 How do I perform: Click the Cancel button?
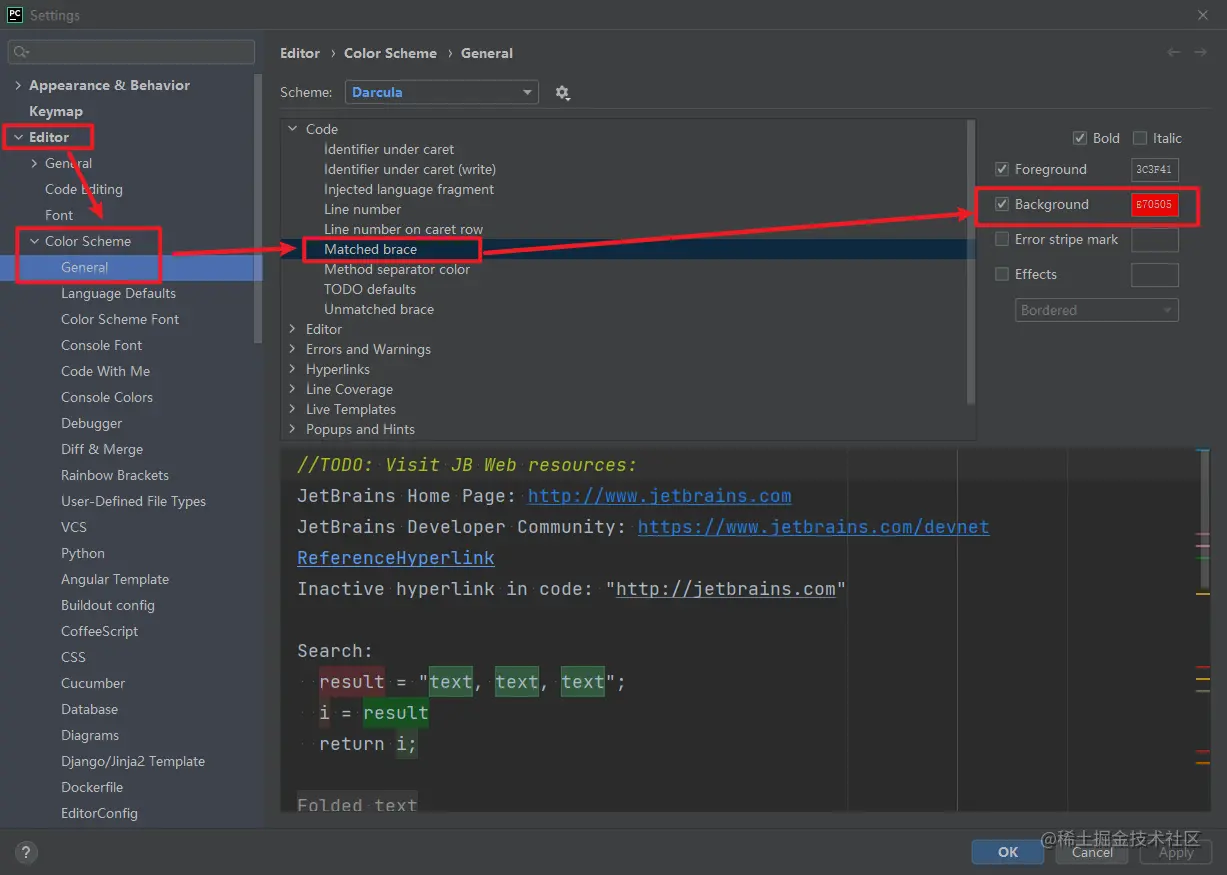pos(1092,852)
